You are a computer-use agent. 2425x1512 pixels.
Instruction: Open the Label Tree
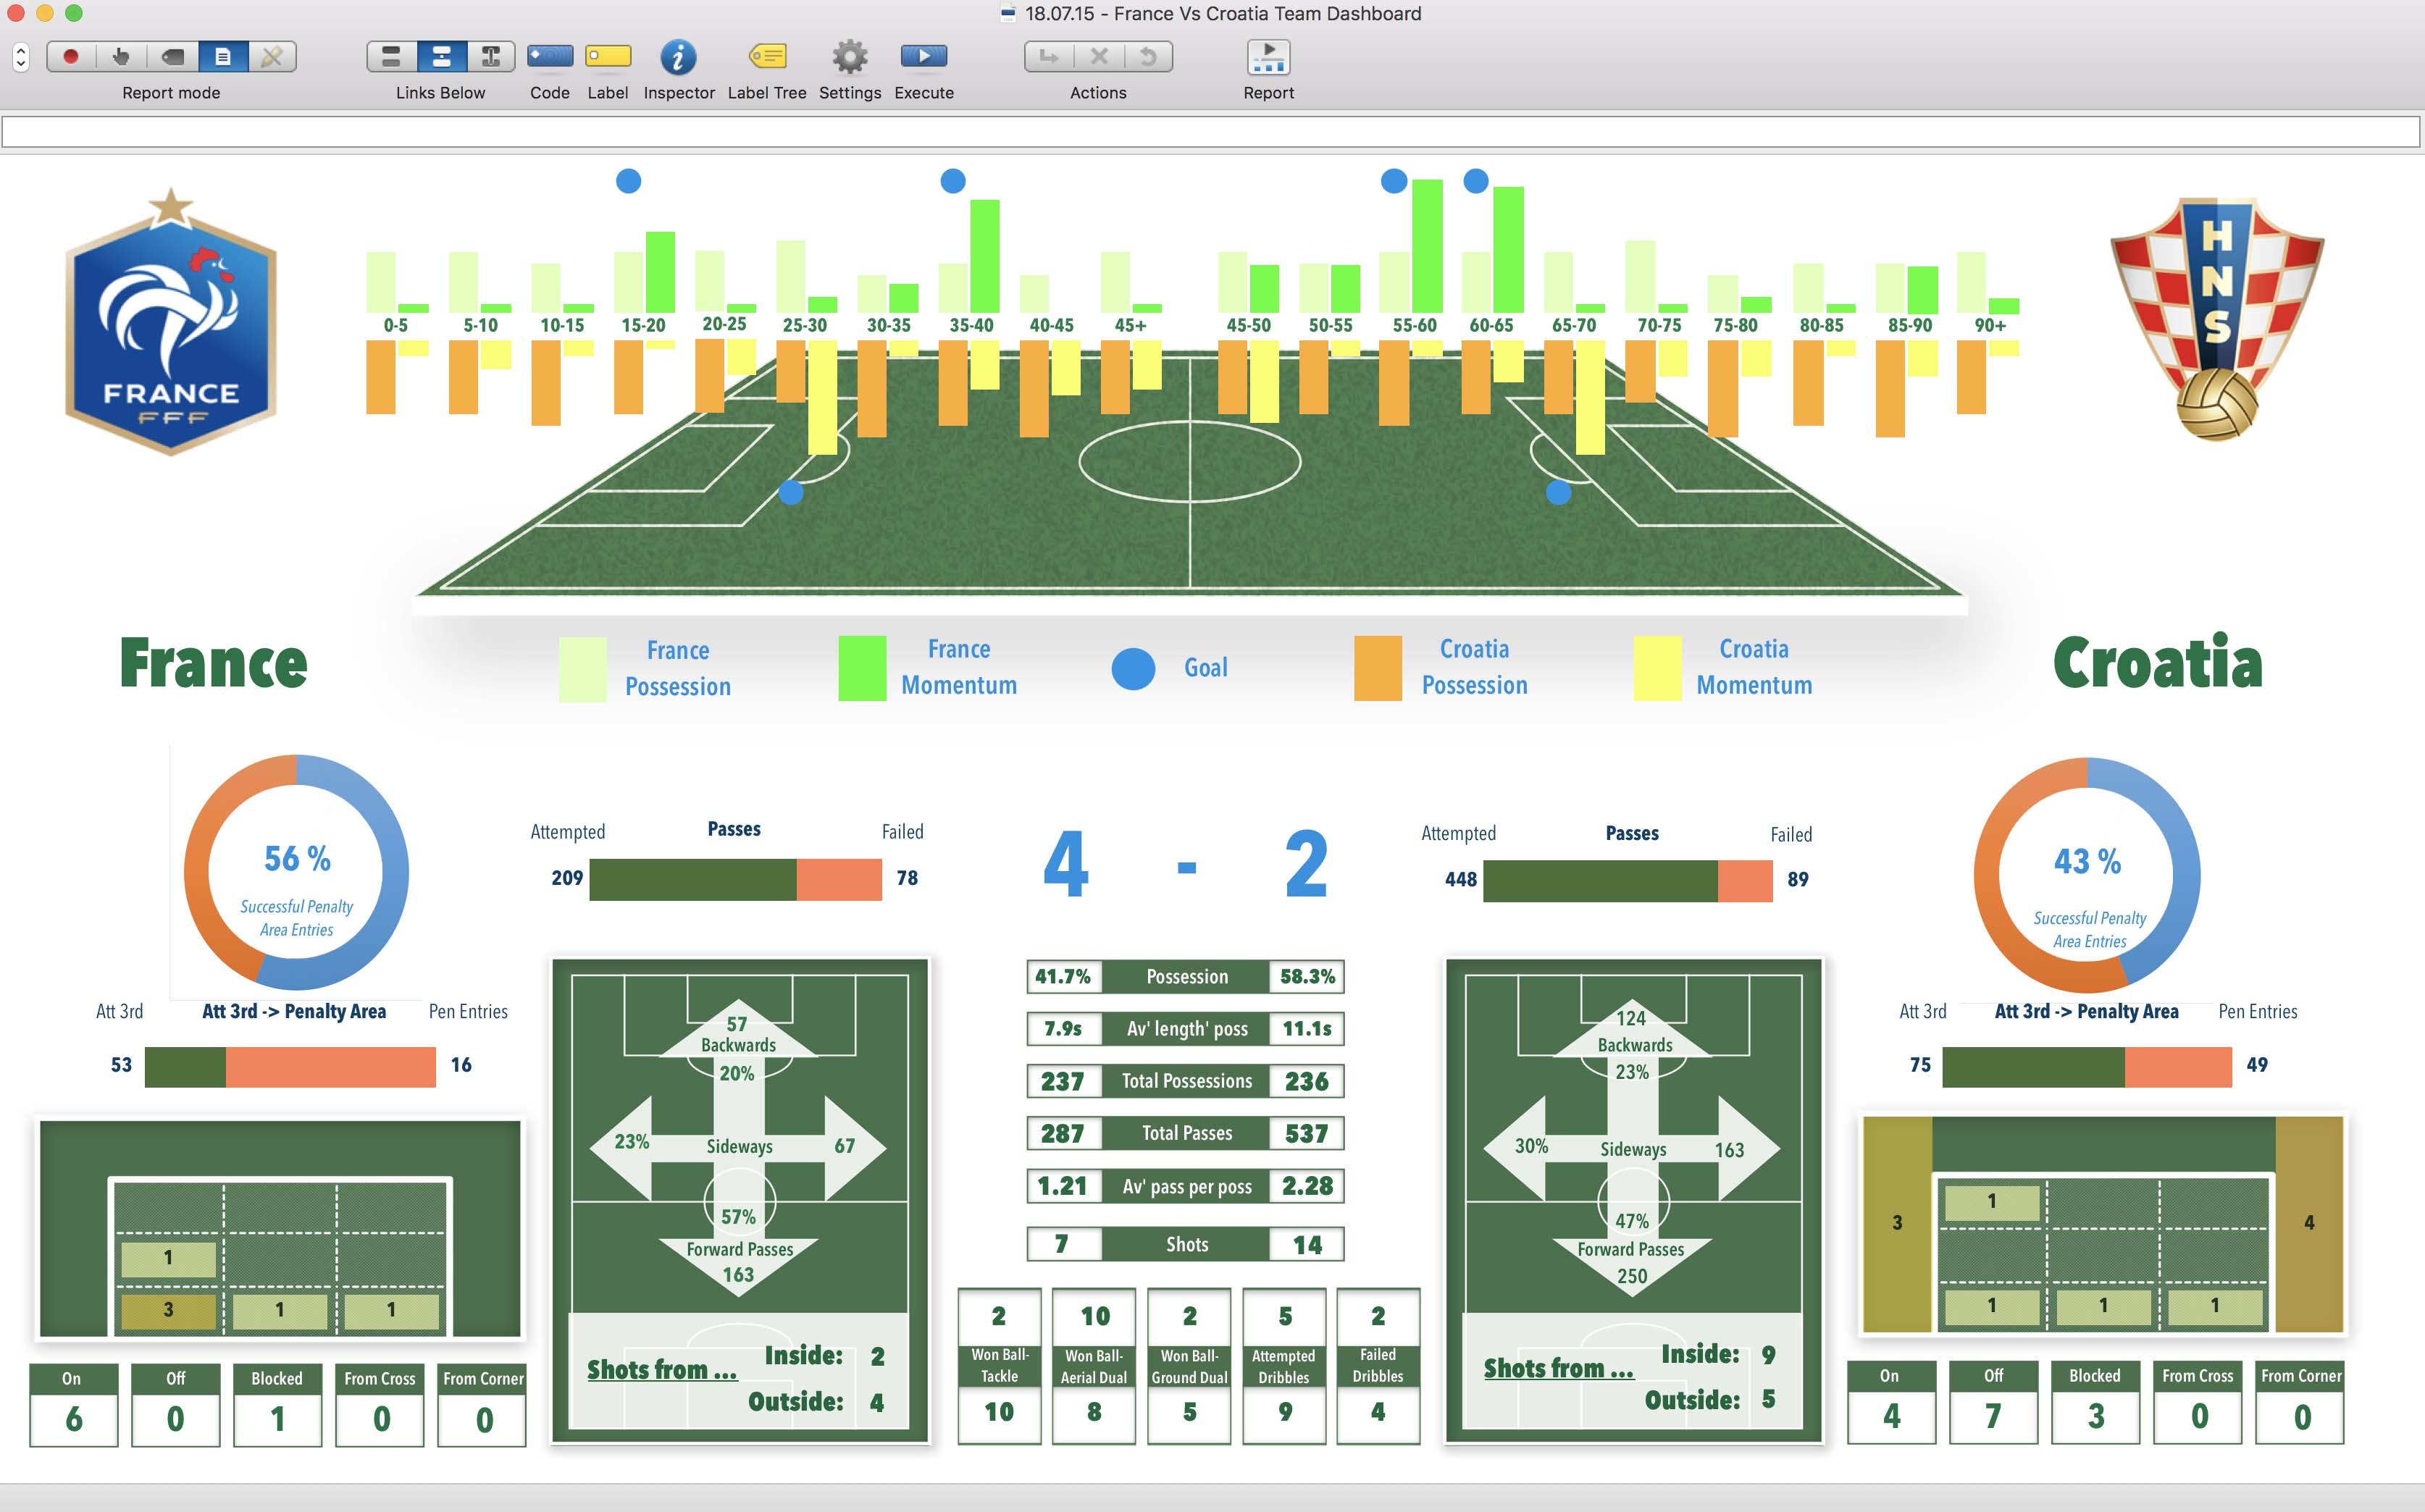tap(766, 56)
